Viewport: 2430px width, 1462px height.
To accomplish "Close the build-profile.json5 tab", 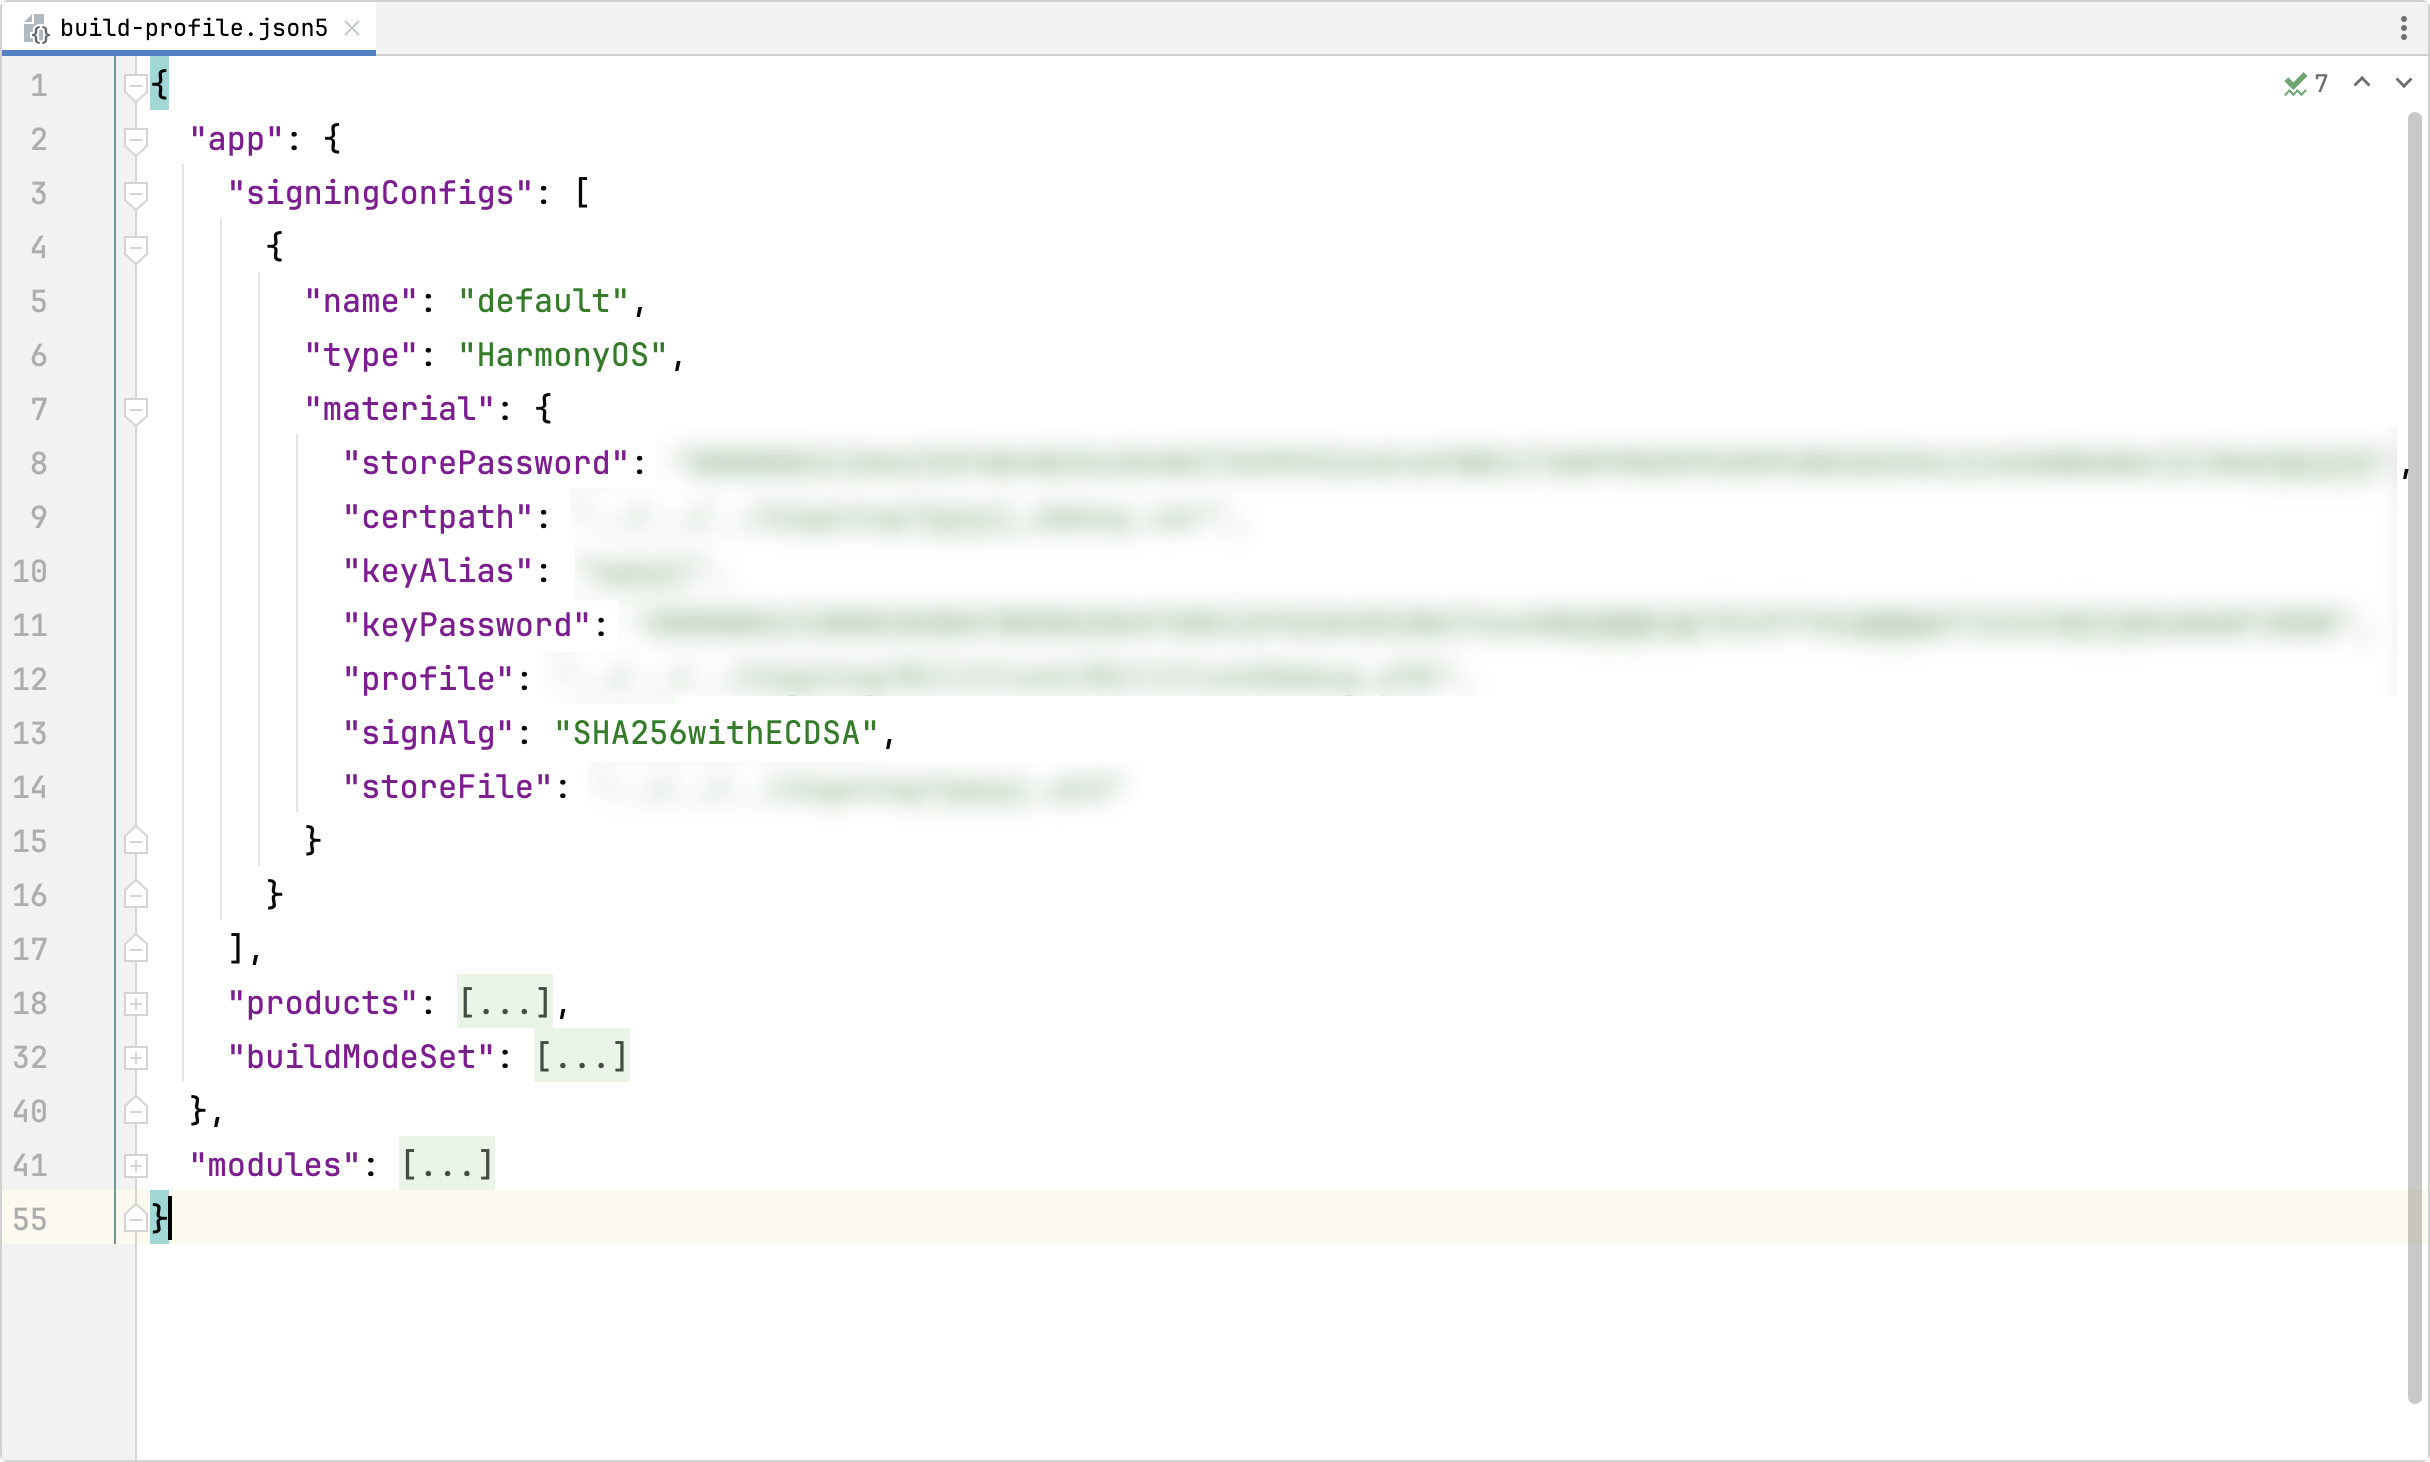I will pos(352,28).
